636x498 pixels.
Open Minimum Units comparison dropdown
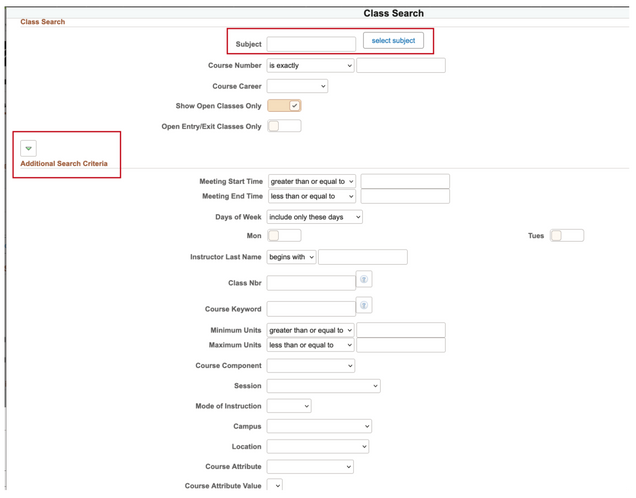coord(310,331)
